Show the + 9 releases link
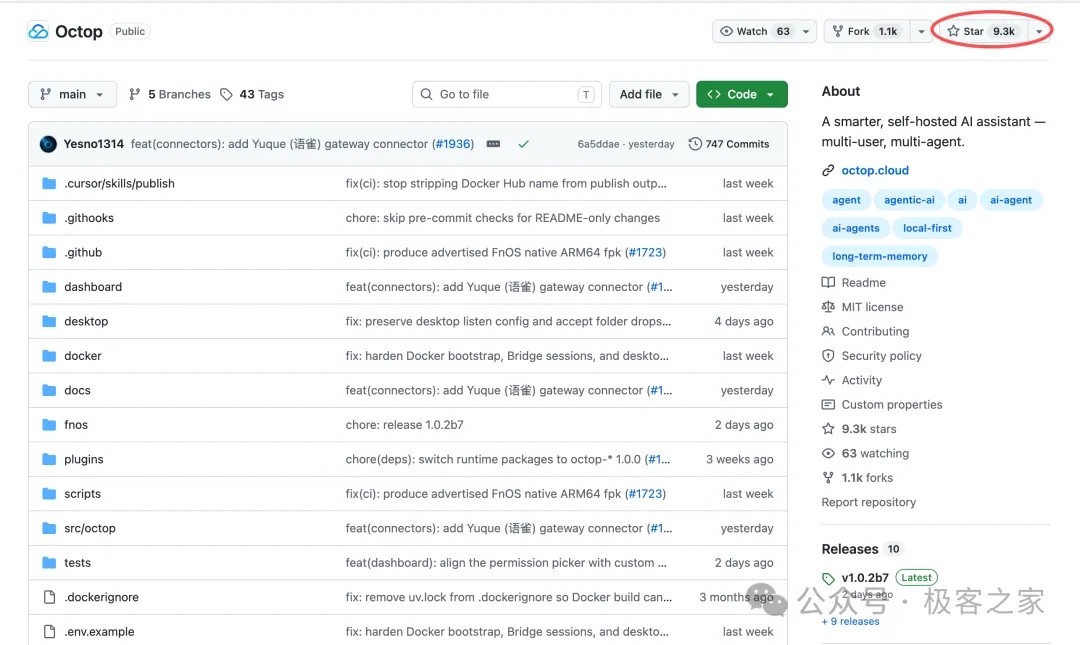 [851, 622]
